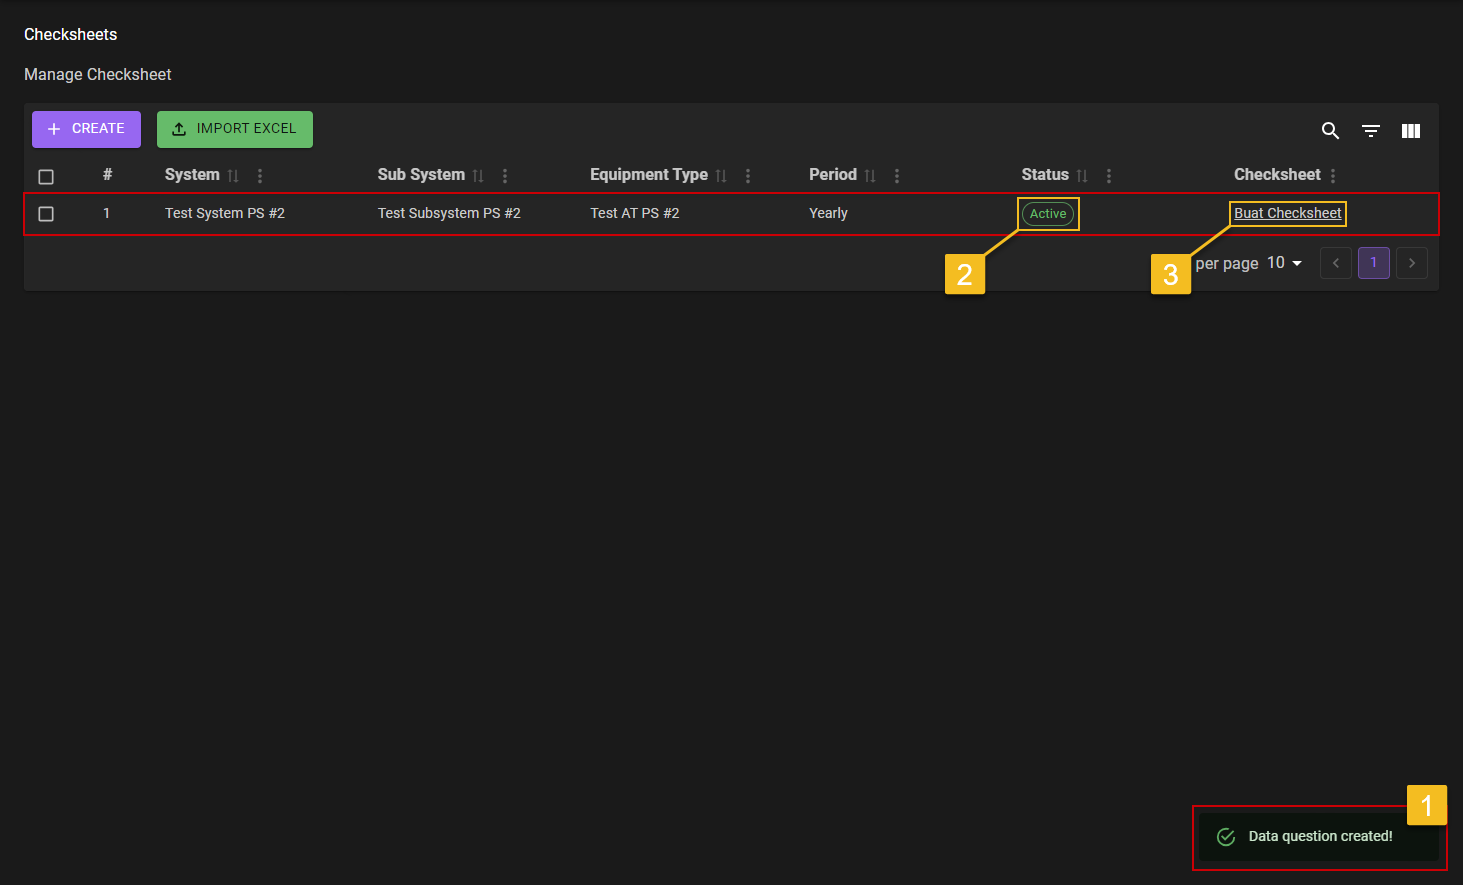Open the Equipment Type column menu
This screenshot has height=885, width=1463.
(x=748, y=174)
